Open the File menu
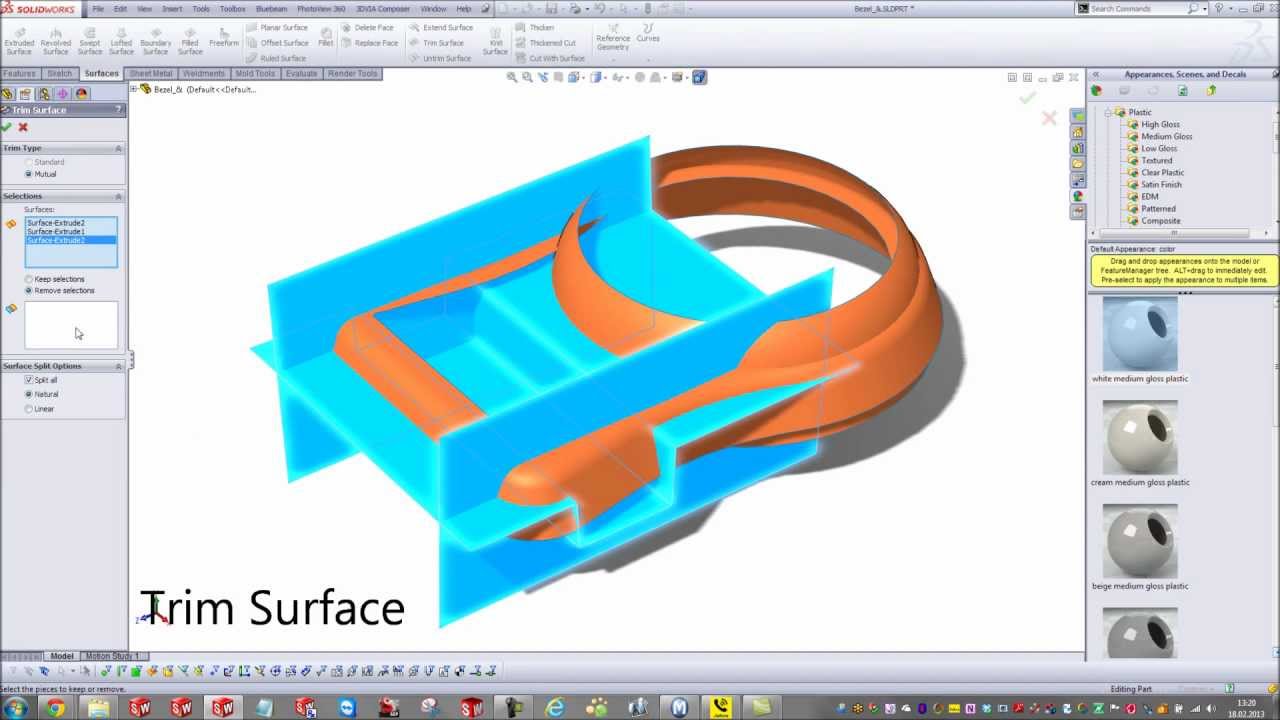 [98, 8]
